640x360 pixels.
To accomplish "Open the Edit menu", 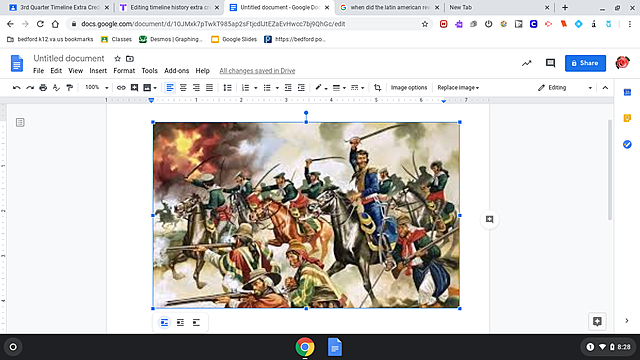I will pos(56,71).
